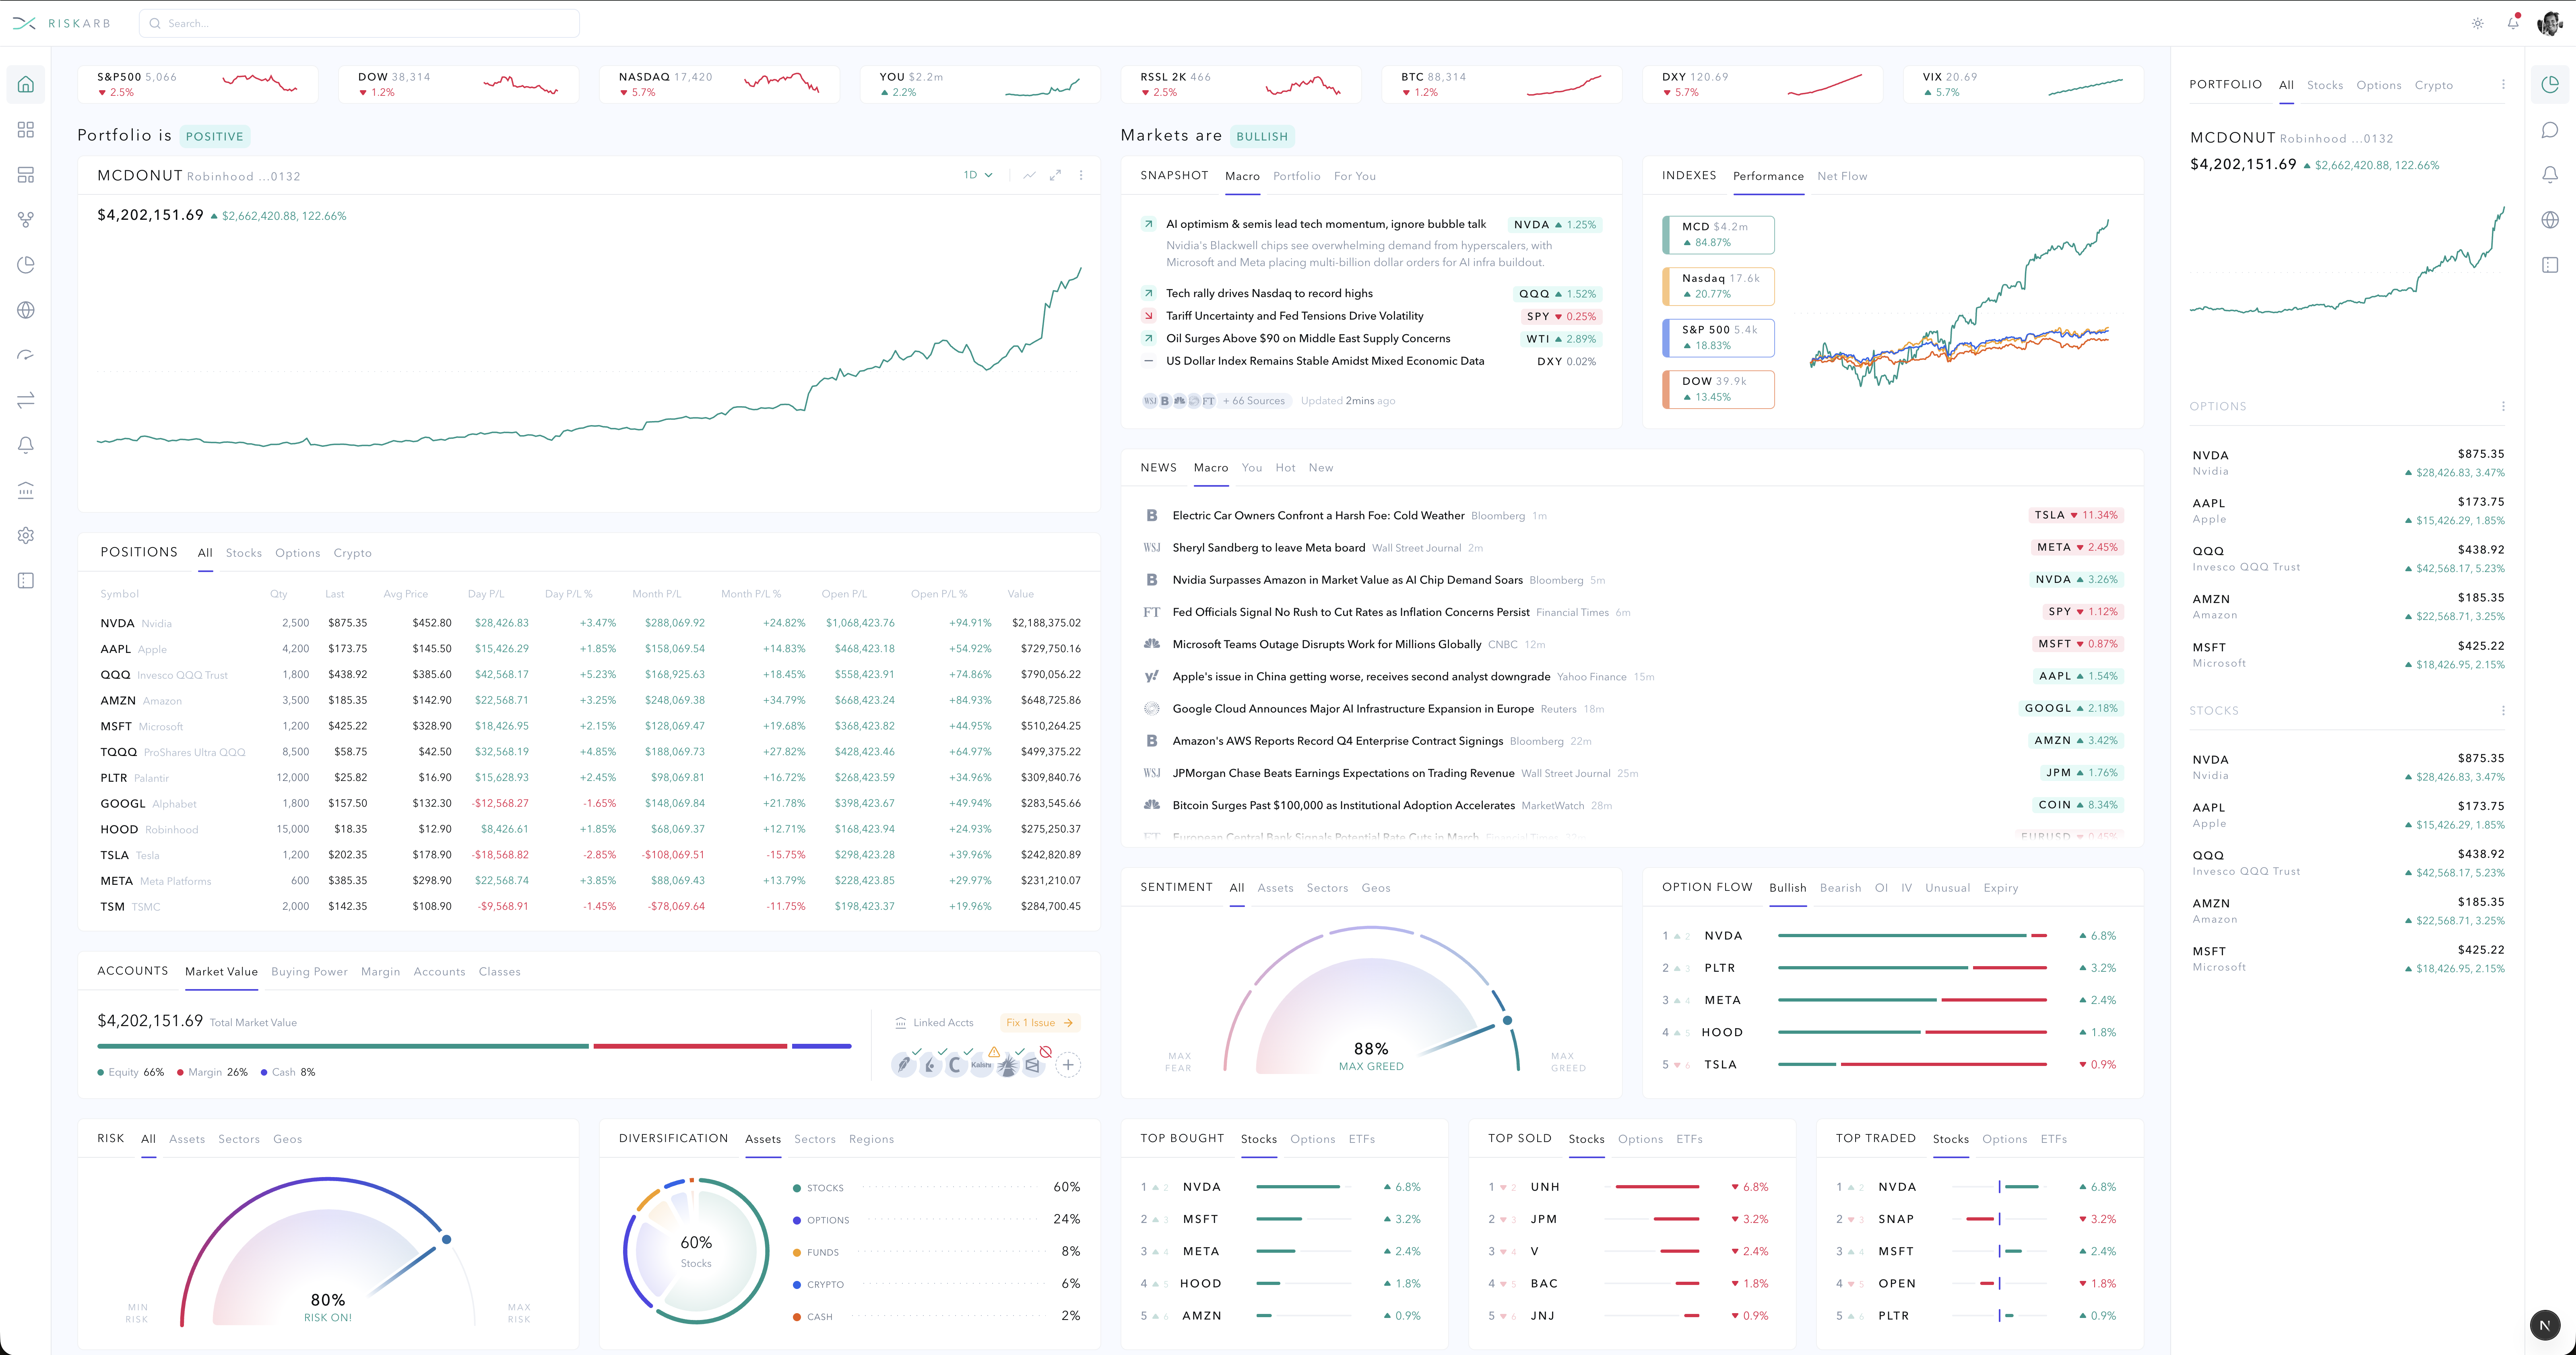Expand the MCDONUT chart to fullscreen
2576x1355 pixels.
[1055, 175]
